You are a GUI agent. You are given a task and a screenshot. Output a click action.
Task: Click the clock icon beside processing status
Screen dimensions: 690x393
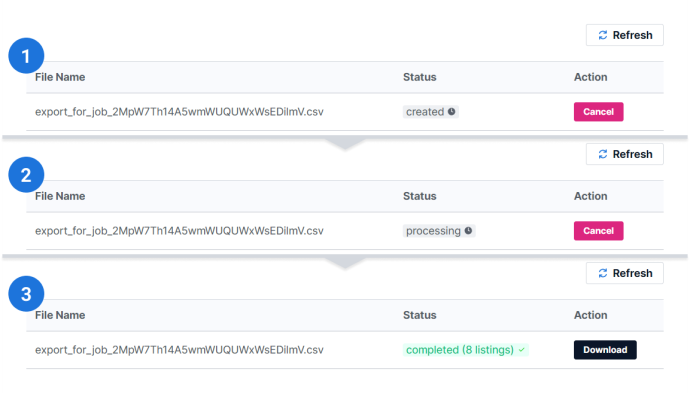coord(468,231)
